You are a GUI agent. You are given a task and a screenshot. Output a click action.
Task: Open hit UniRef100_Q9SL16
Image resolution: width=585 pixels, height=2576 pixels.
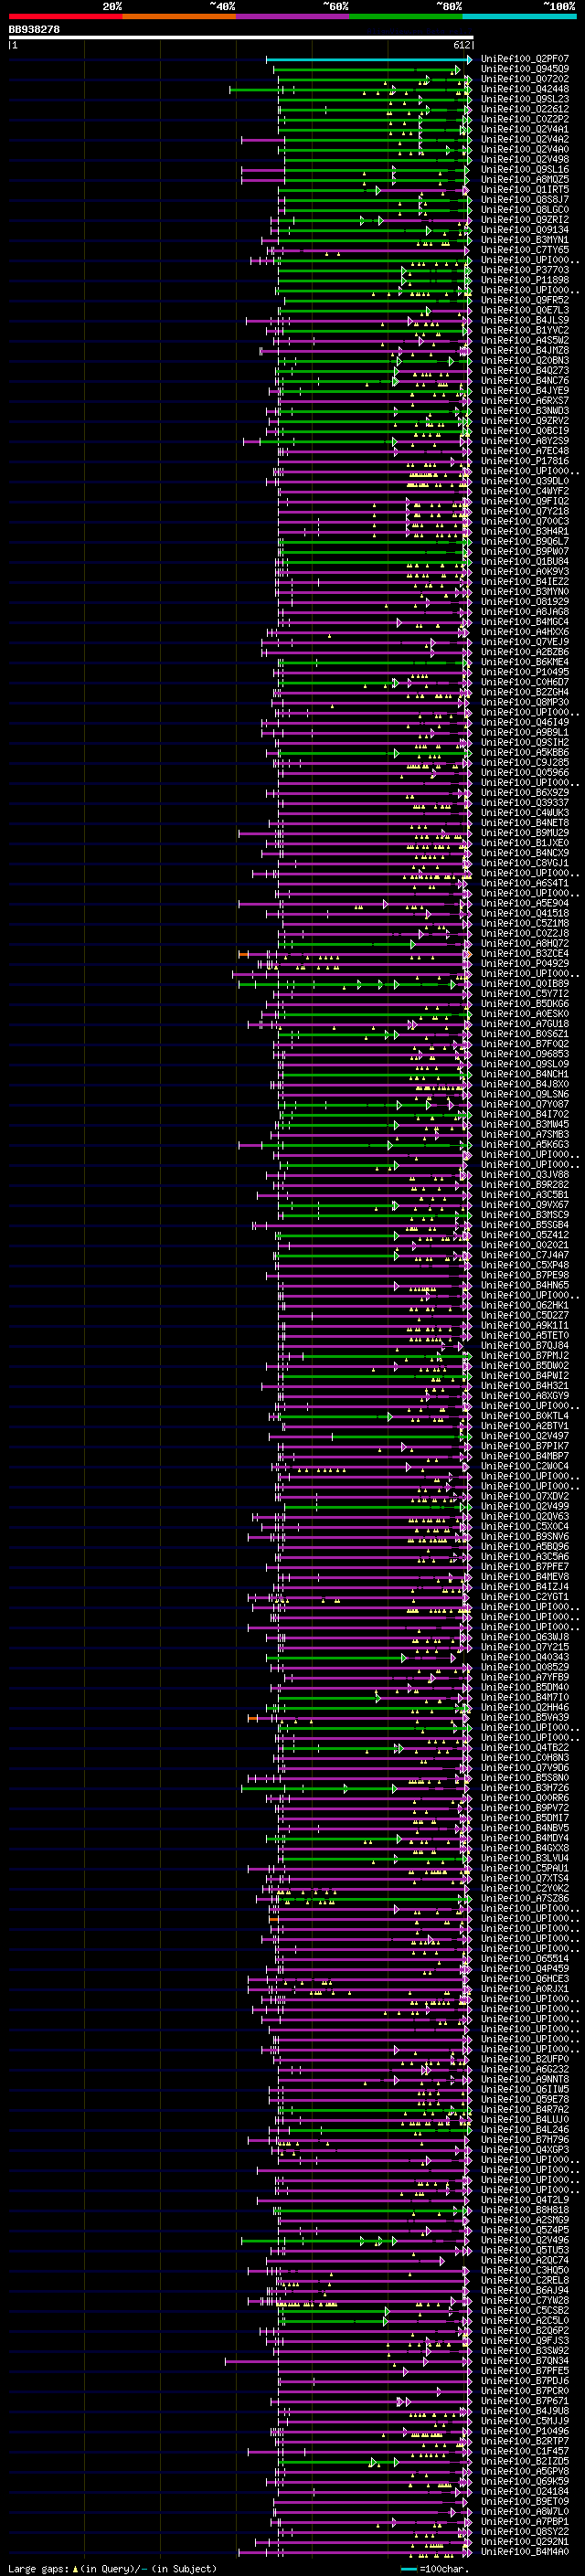tap(524, 169)
